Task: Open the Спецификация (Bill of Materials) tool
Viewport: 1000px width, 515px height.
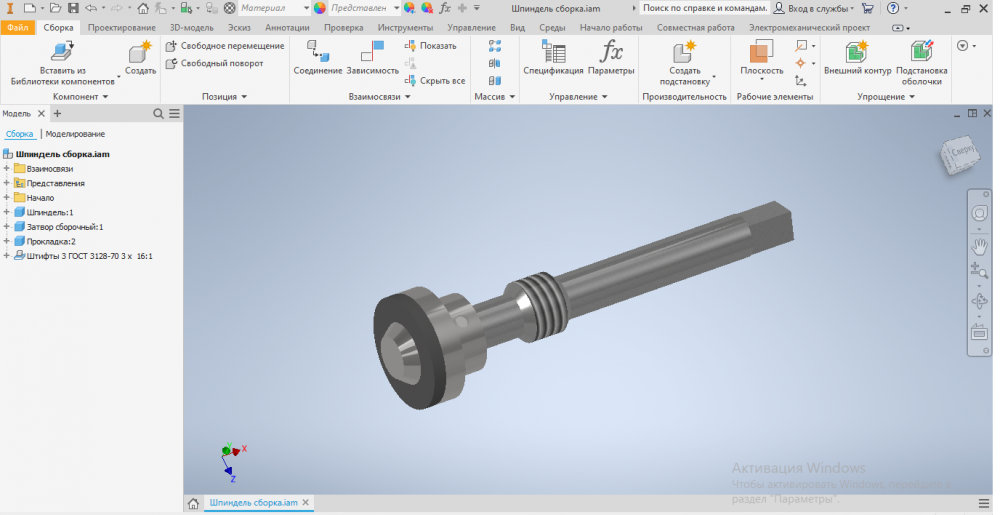Action: 552,53
